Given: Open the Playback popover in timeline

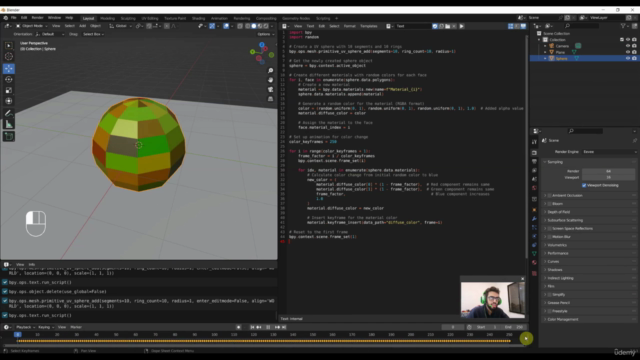Looking at the screenshot, I should coord(25,327).
